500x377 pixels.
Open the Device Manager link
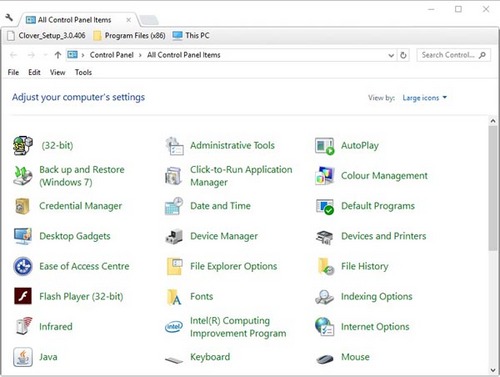[224, 236]
